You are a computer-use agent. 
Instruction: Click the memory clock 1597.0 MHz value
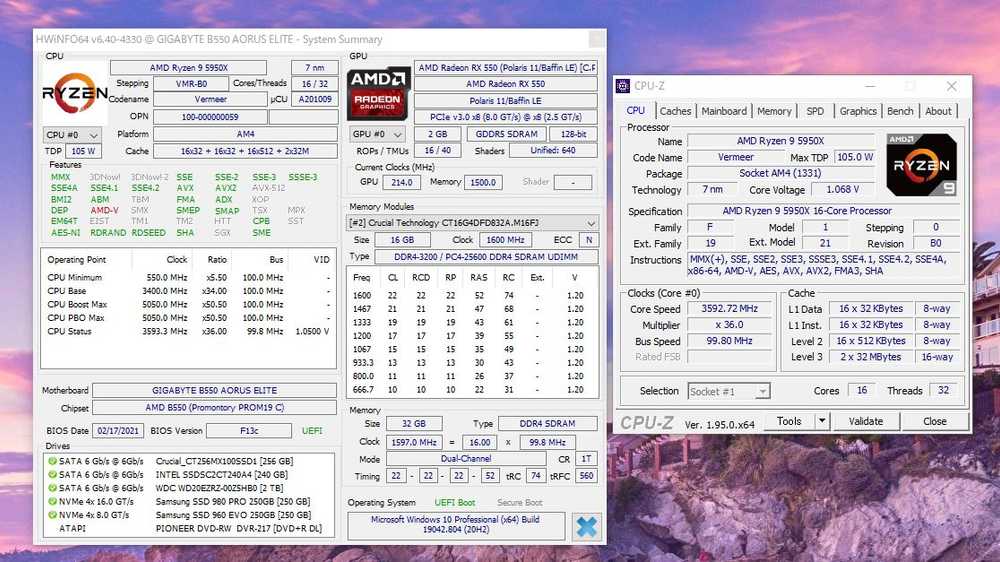[x=415, y=442]
